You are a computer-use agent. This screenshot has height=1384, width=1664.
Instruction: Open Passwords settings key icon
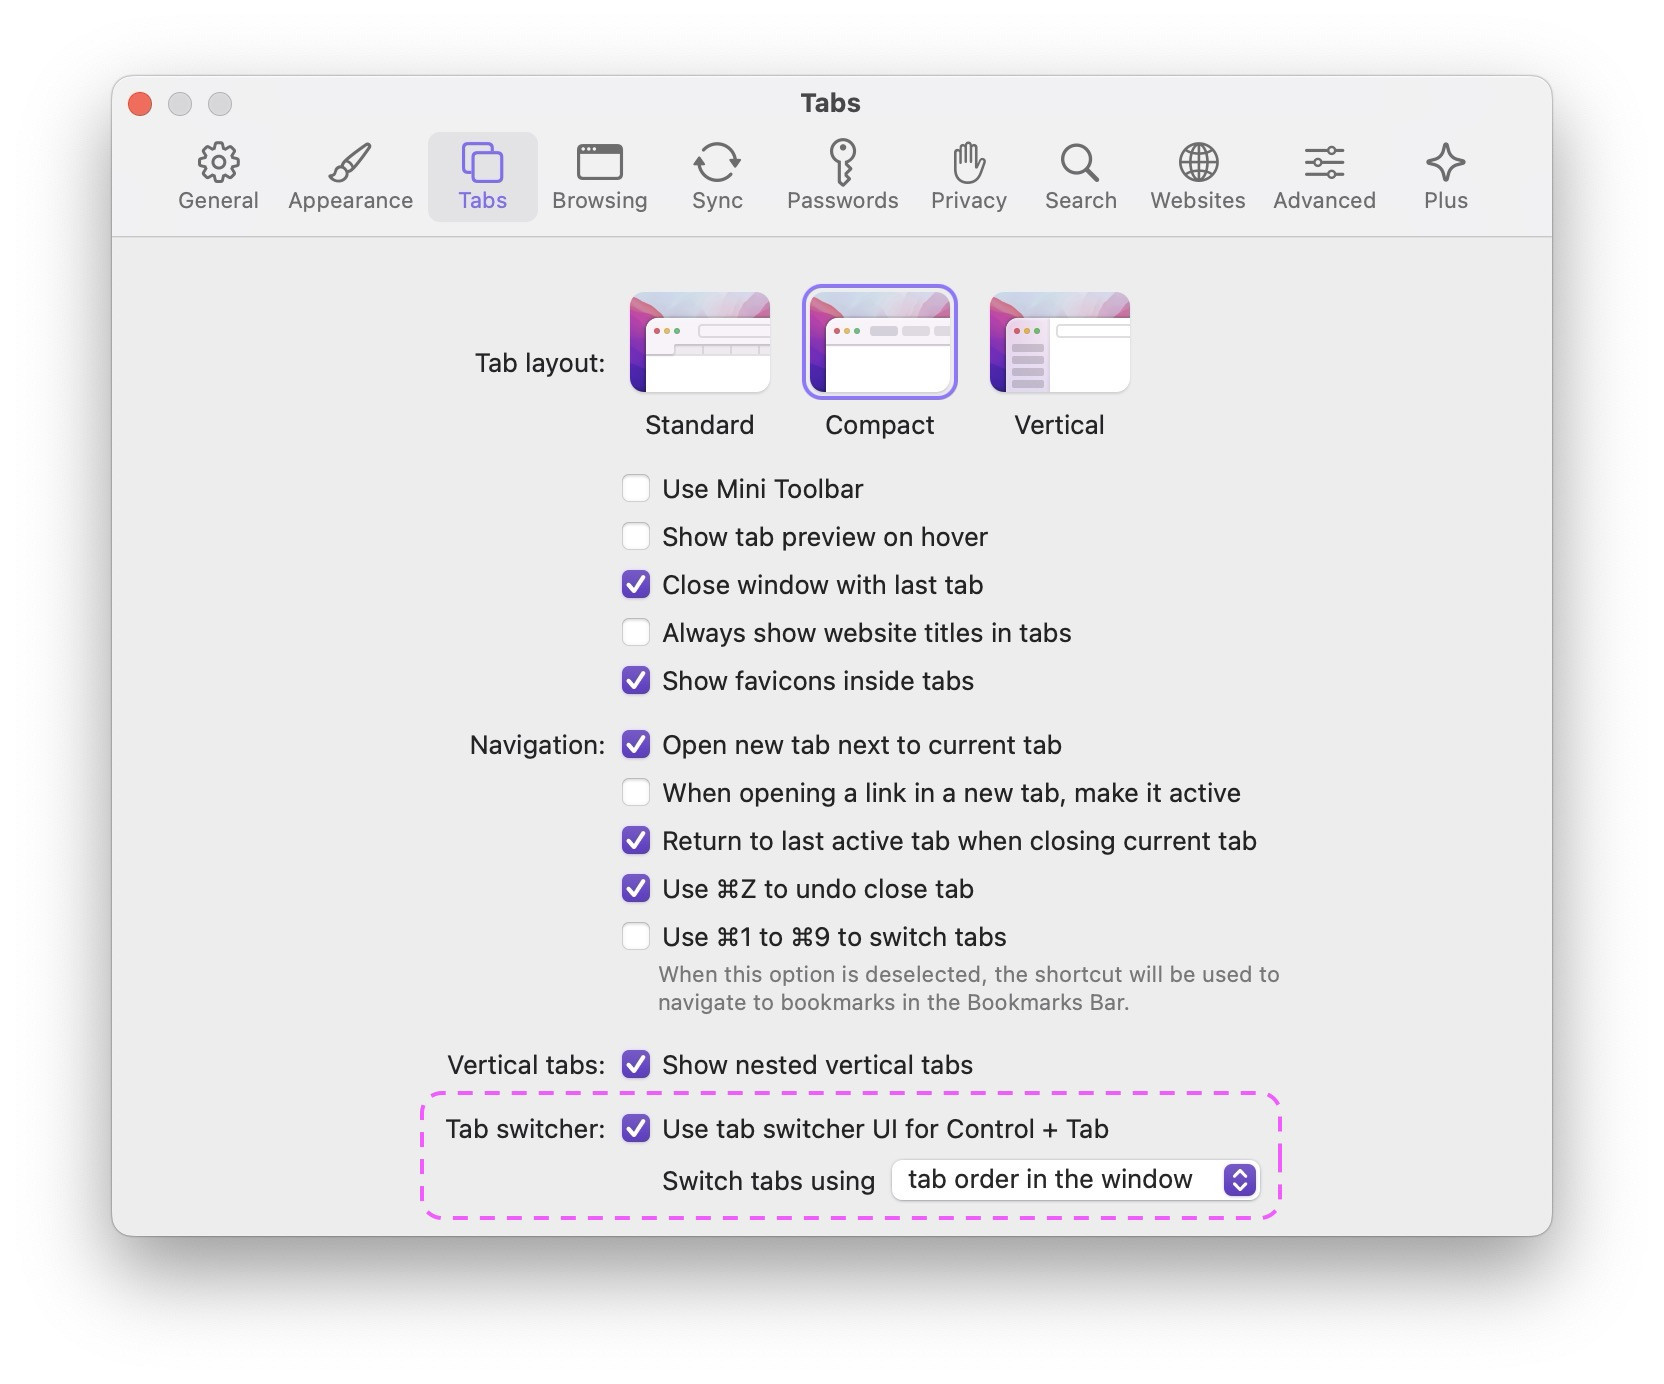(842, 163)
